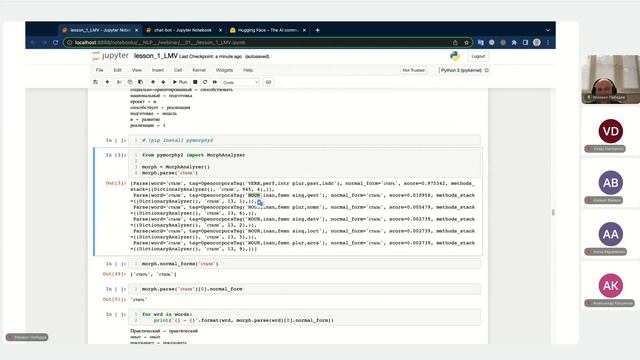Insert a cell below
Viewport: 640px width, 360px height.
coord(107,82)
